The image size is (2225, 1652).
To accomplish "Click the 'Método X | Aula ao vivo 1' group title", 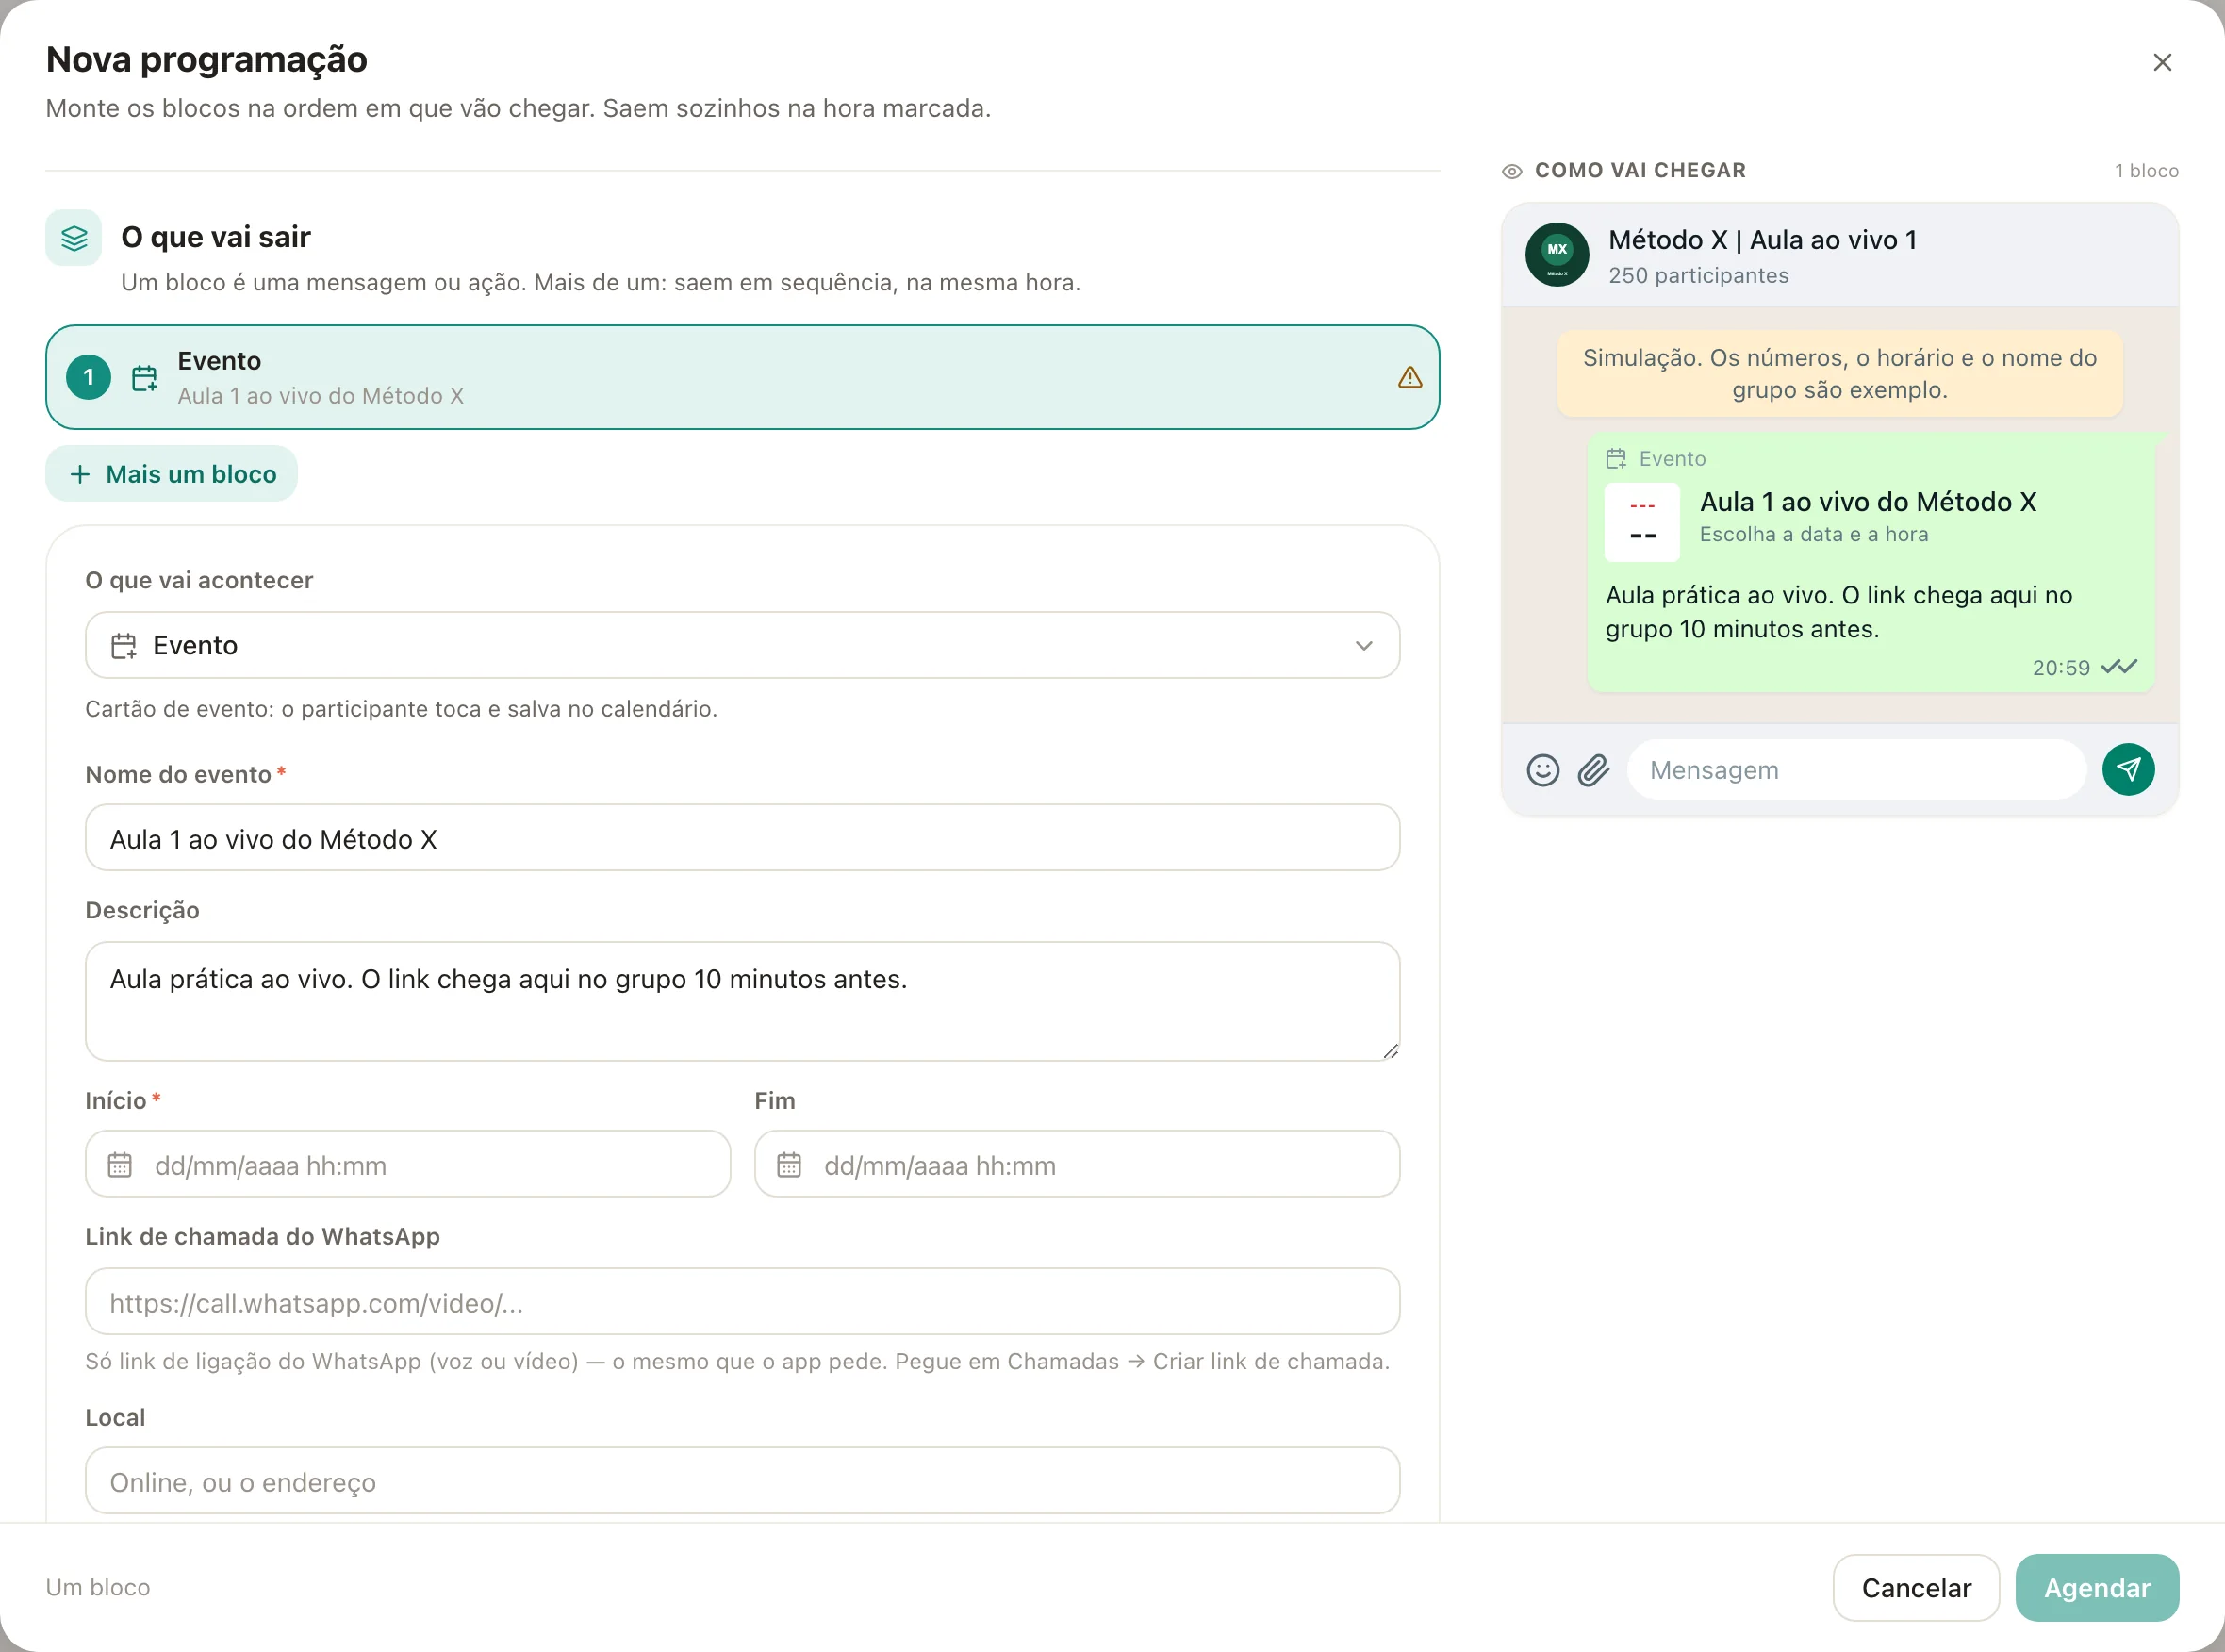I will pos(1762,240).
